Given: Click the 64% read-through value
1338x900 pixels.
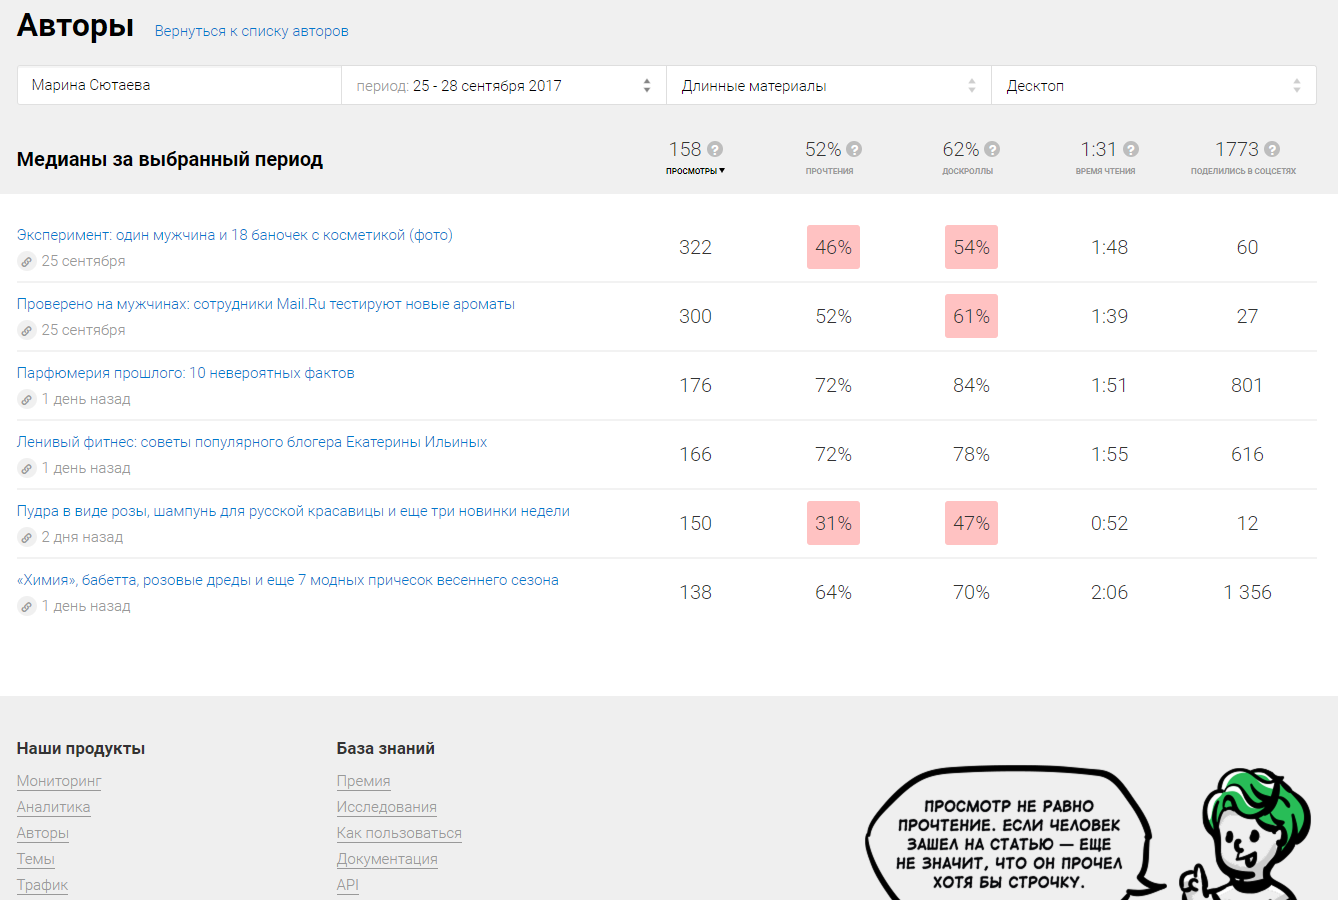Looking at the screenshot, I should 833,592.
